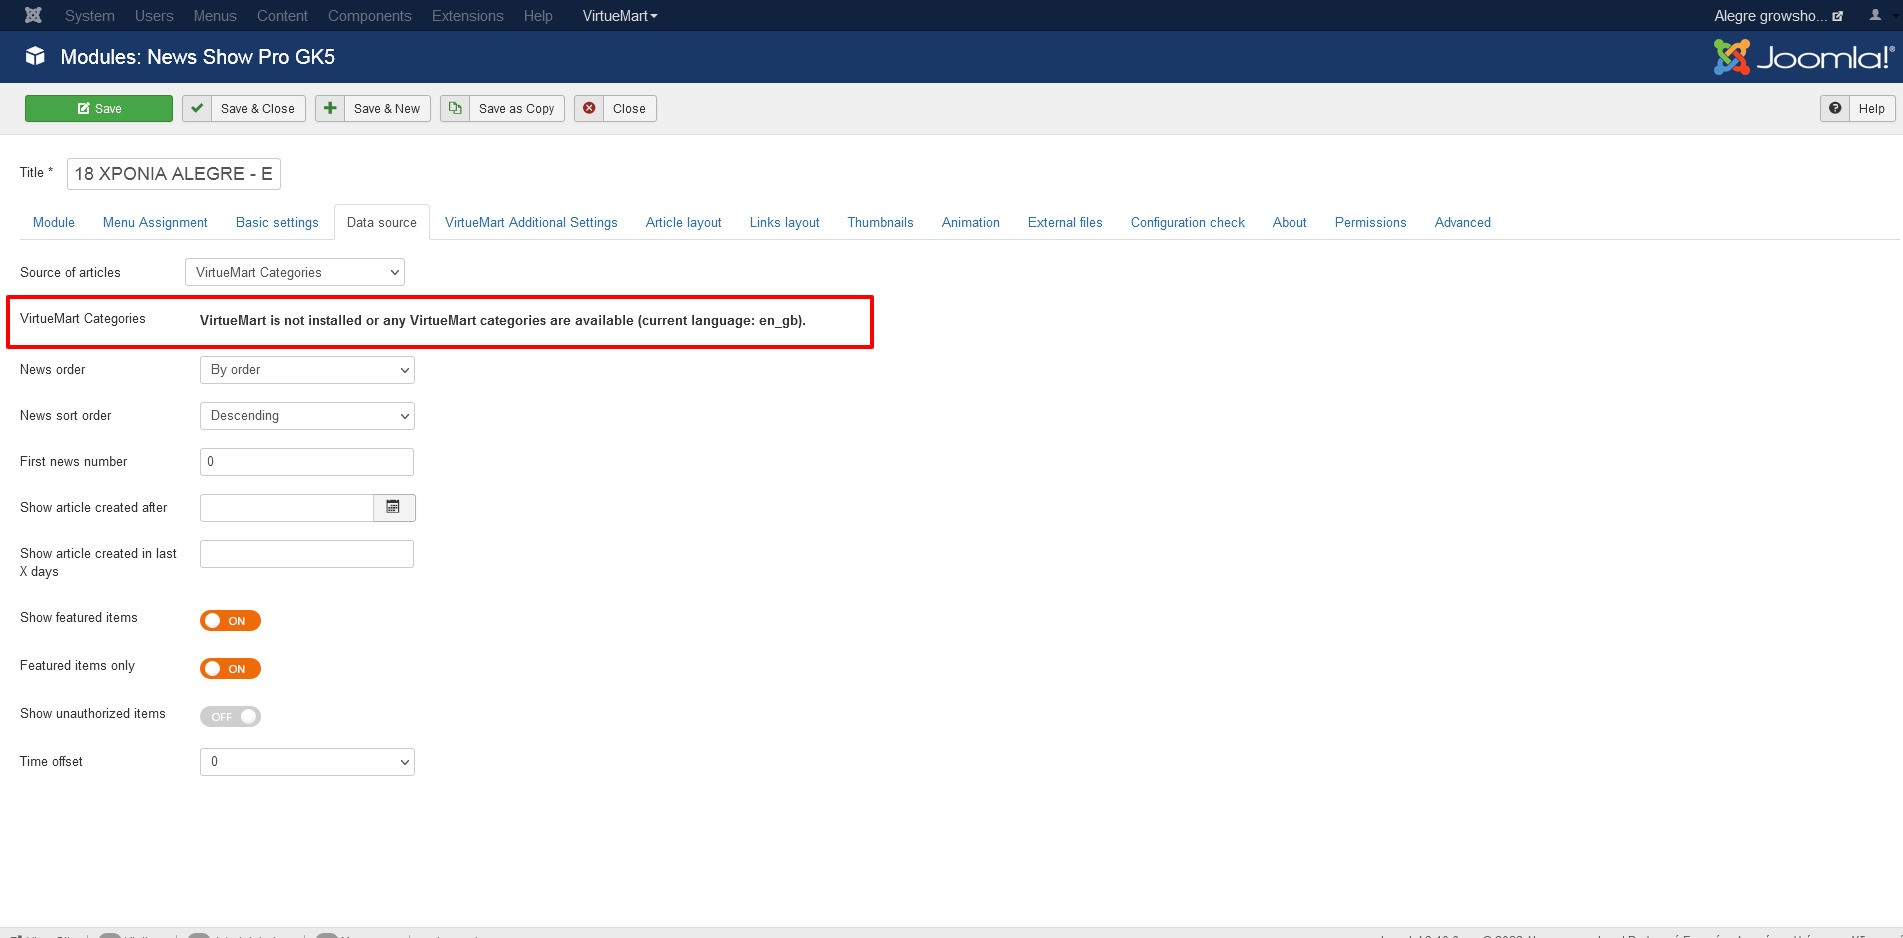This screenshot has width=1903, height=938.
Task: Switch to Article layout tab
Action: 684,223
